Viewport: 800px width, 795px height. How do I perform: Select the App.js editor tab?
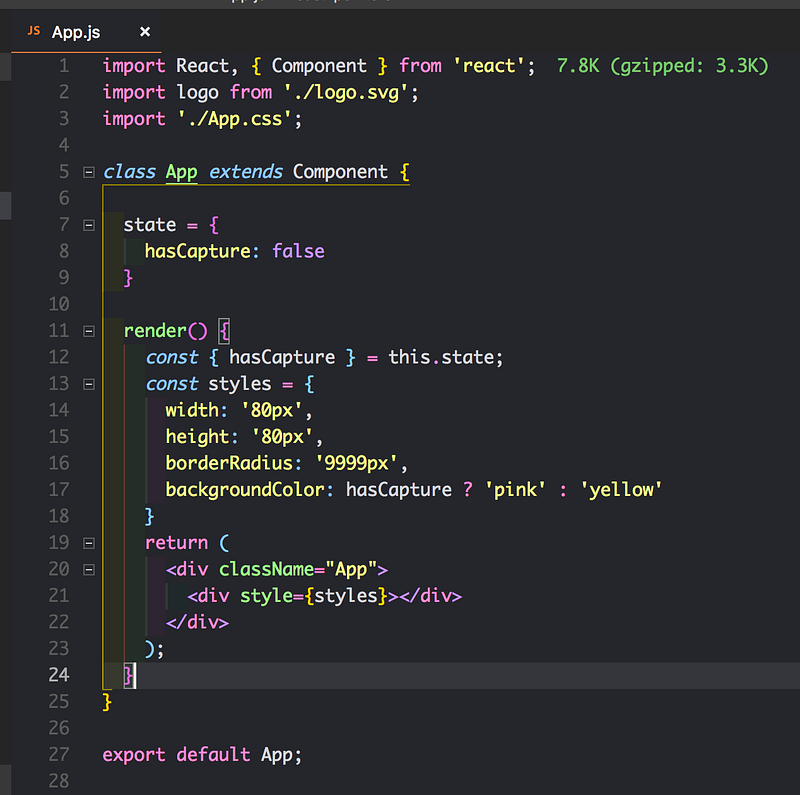coord(86,32)
